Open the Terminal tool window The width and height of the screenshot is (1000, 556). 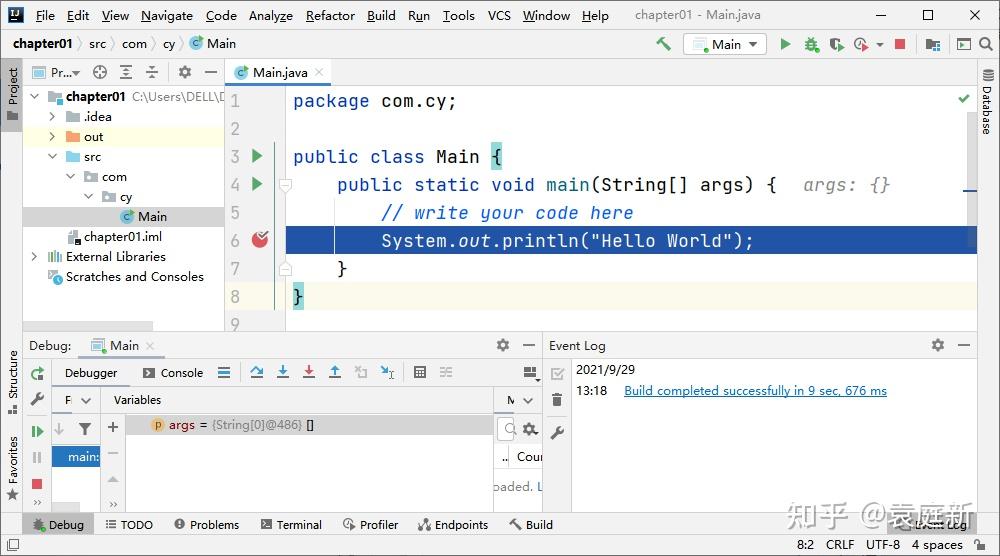(x=291, y=525)
